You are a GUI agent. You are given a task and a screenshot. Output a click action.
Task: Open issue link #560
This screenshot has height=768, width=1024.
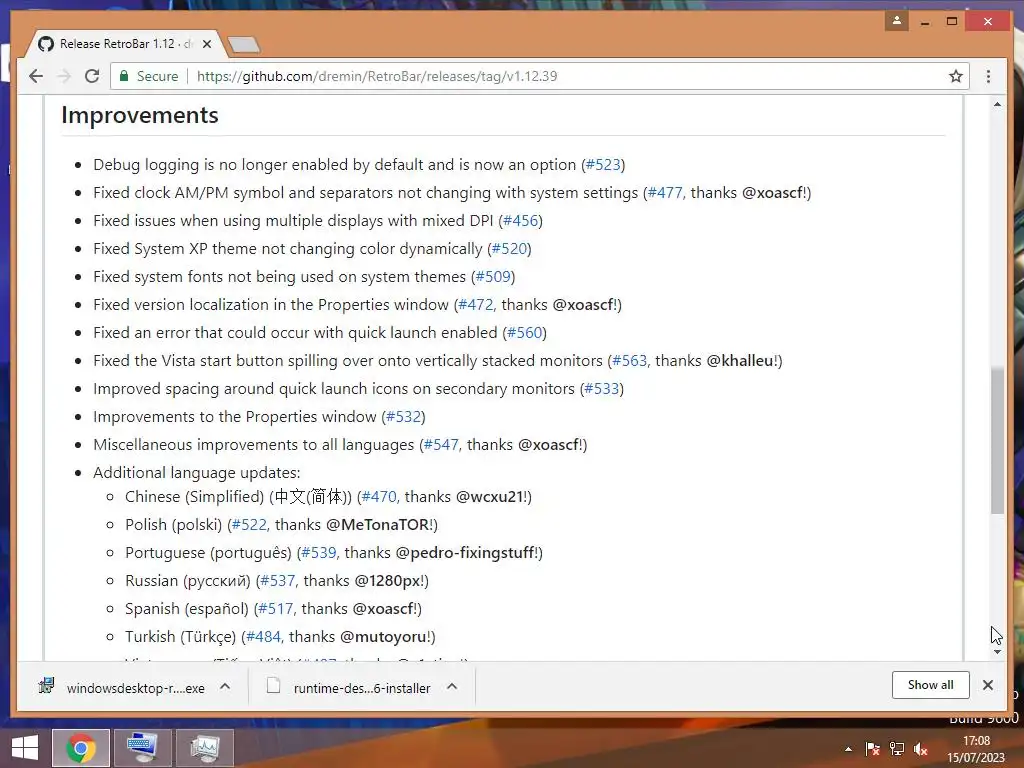pos(524,333)
